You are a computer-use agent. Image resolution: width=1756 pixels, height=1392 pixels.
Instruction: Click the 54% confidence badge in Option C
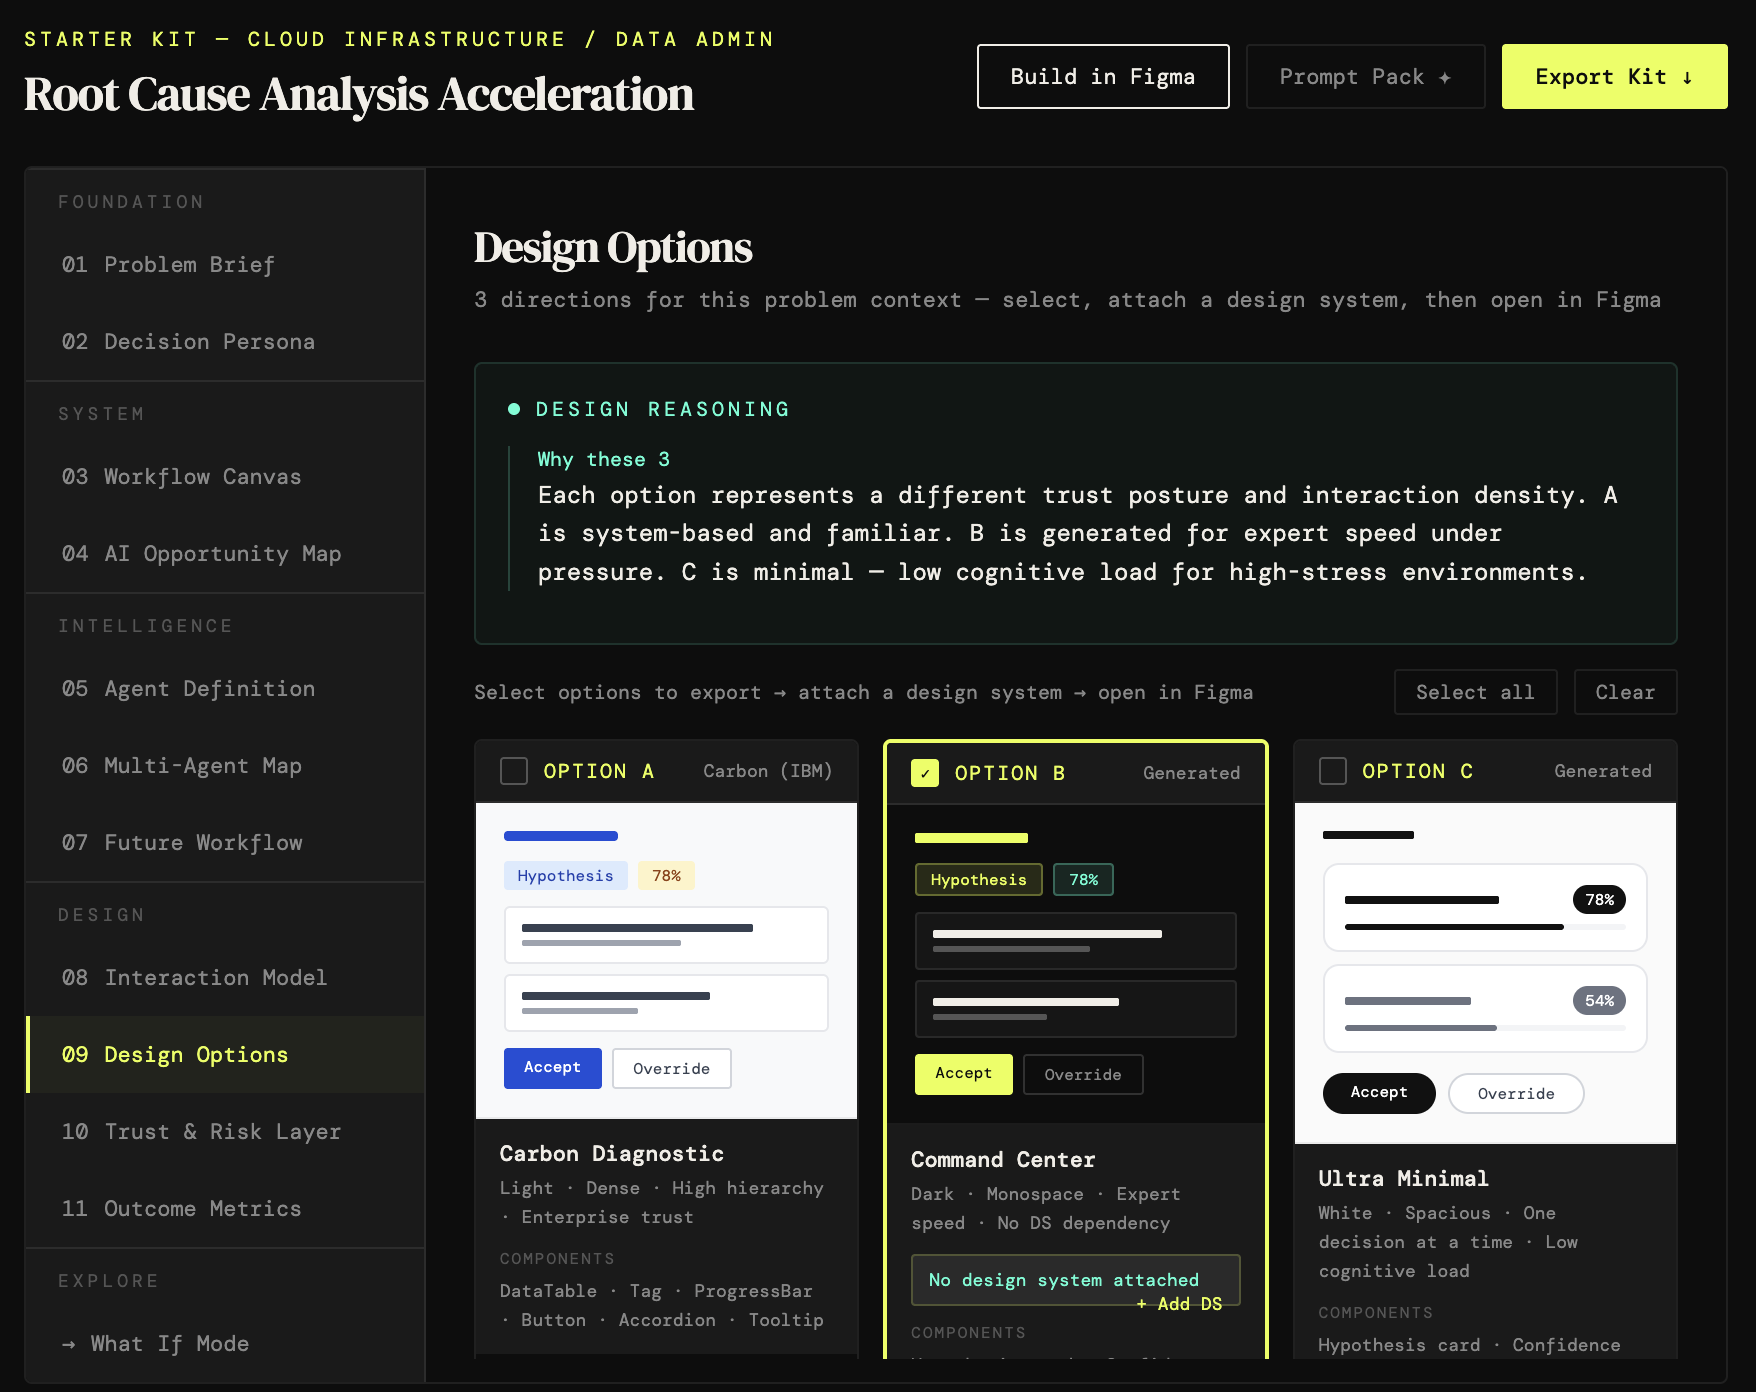coord(1599,1000)
